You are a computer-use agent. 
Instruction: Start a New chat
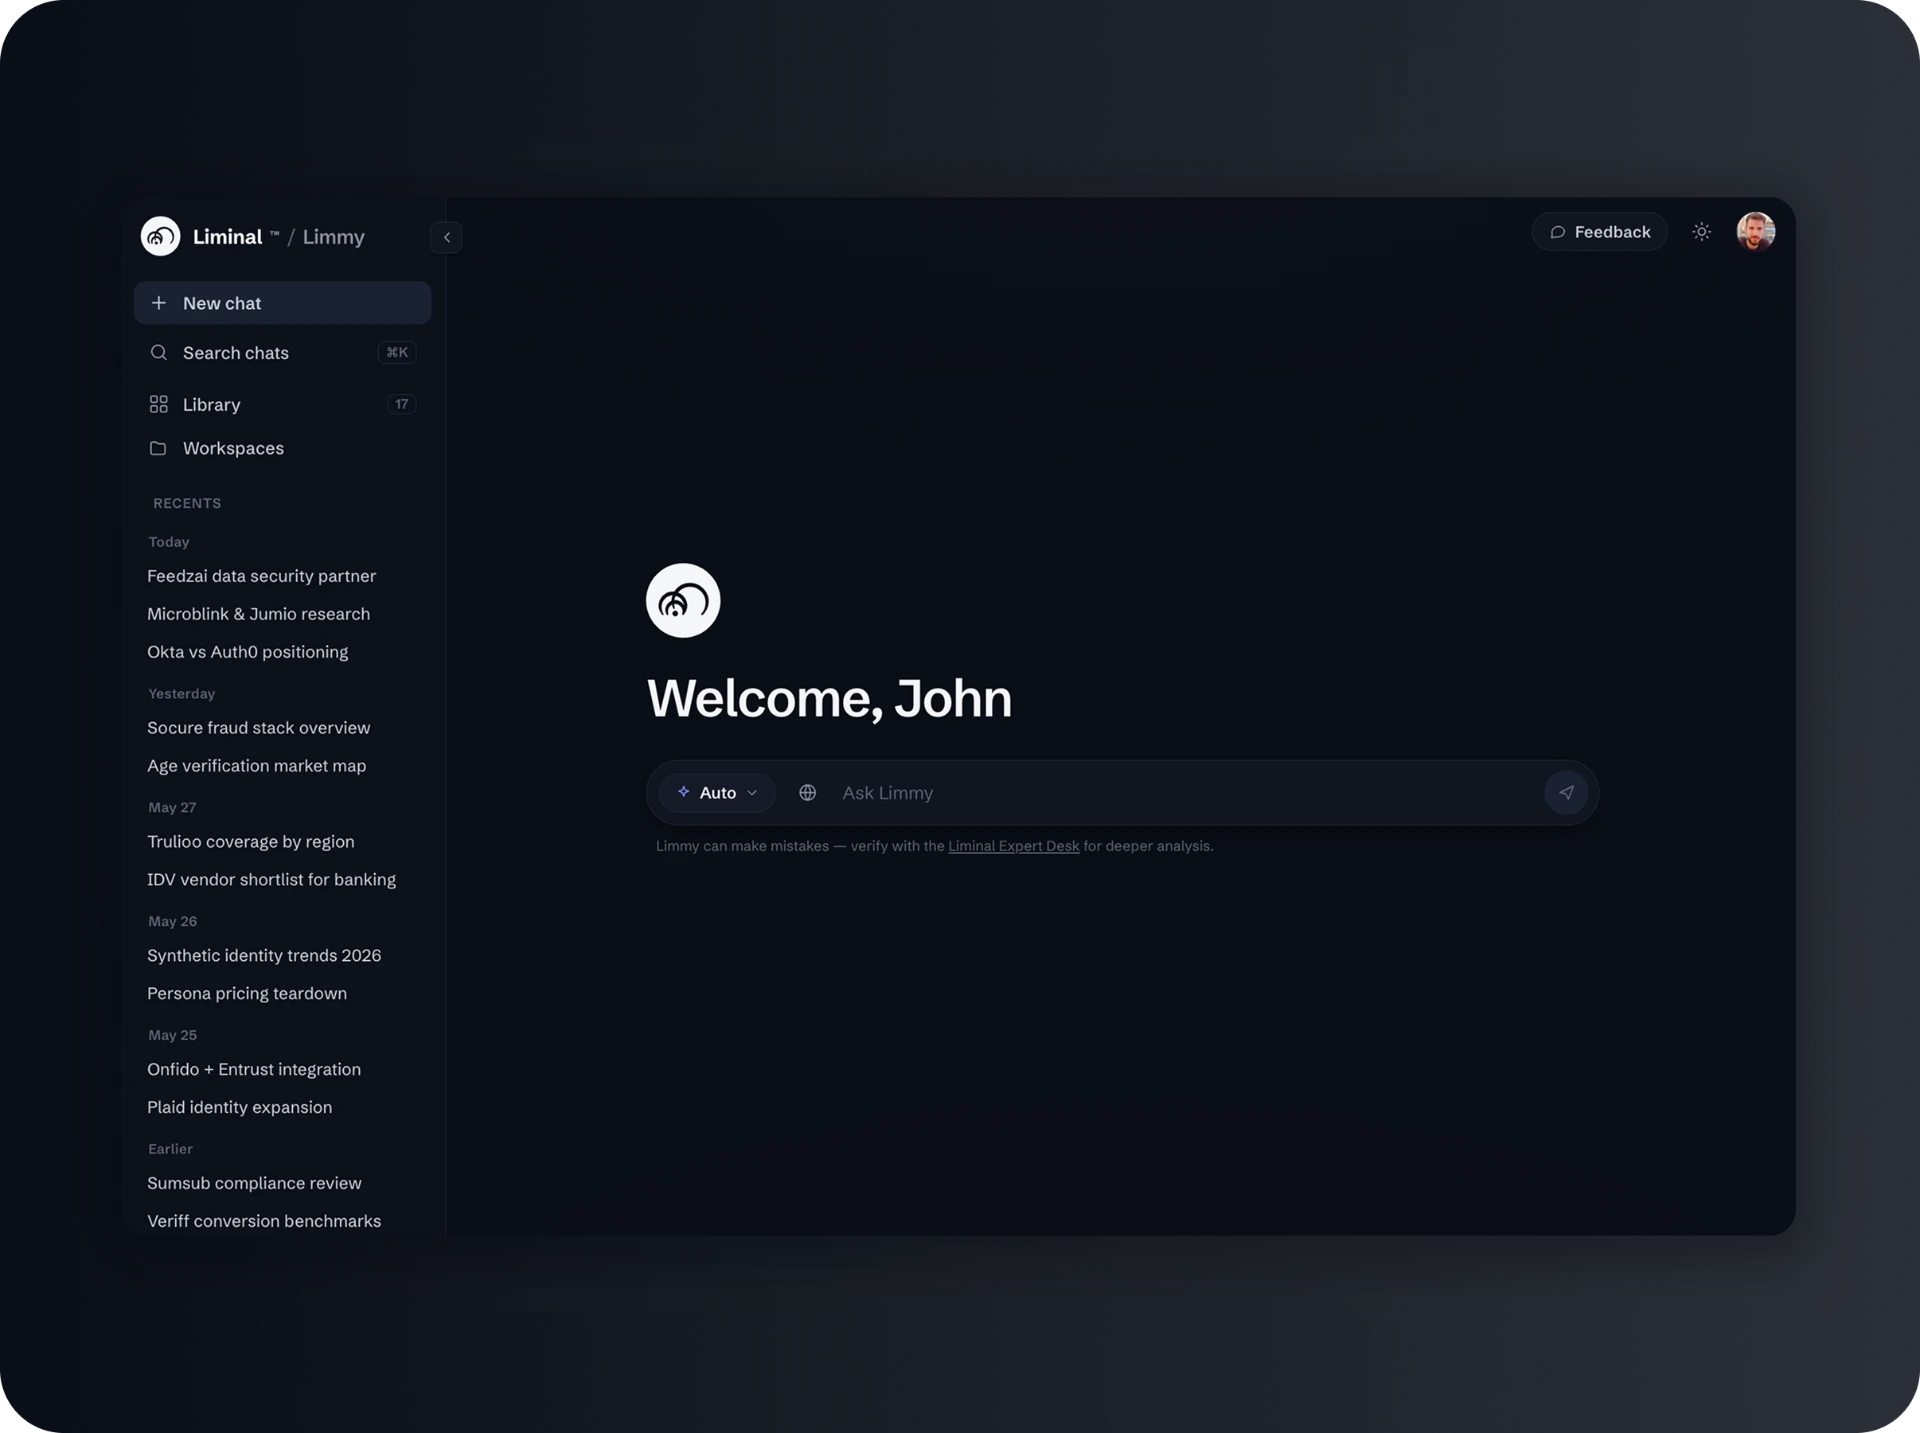pos(283,303)
